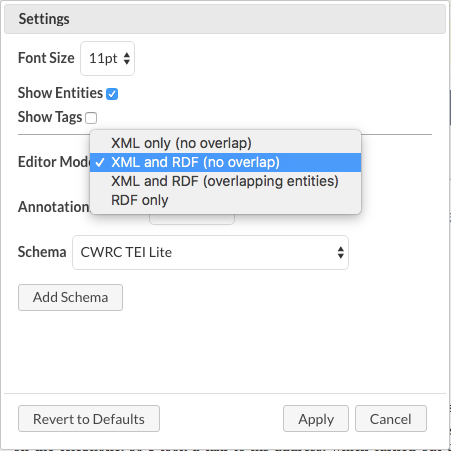Screen dimensions: 451x451
Task: Apply the settings changes
Action: pyautogui.click(x=316, y=419)
